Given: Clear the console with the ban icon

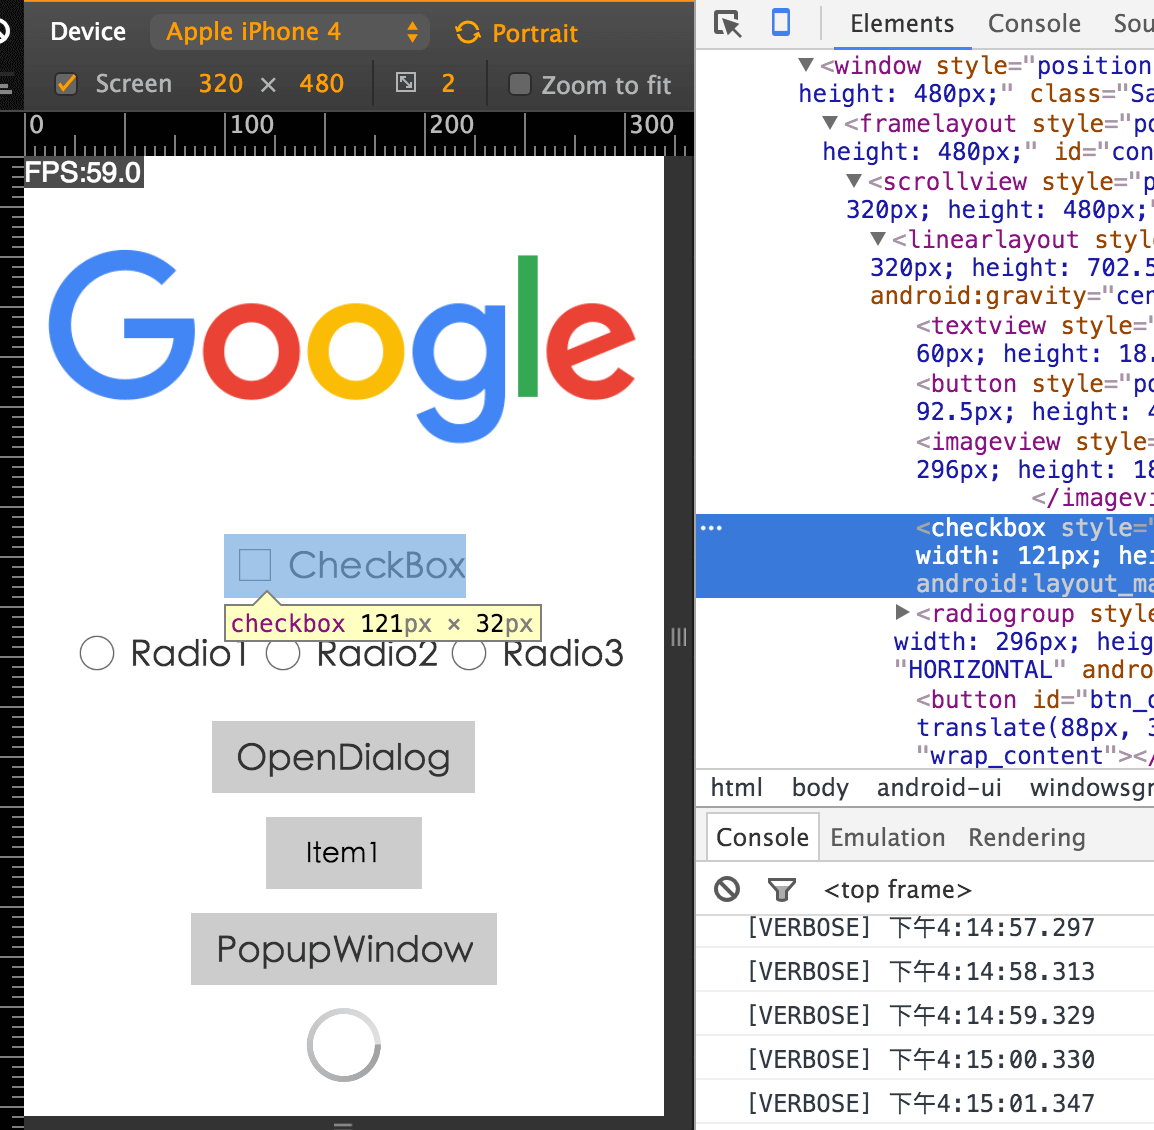Looking at the screenshot, I should click(x=727, y=889).
